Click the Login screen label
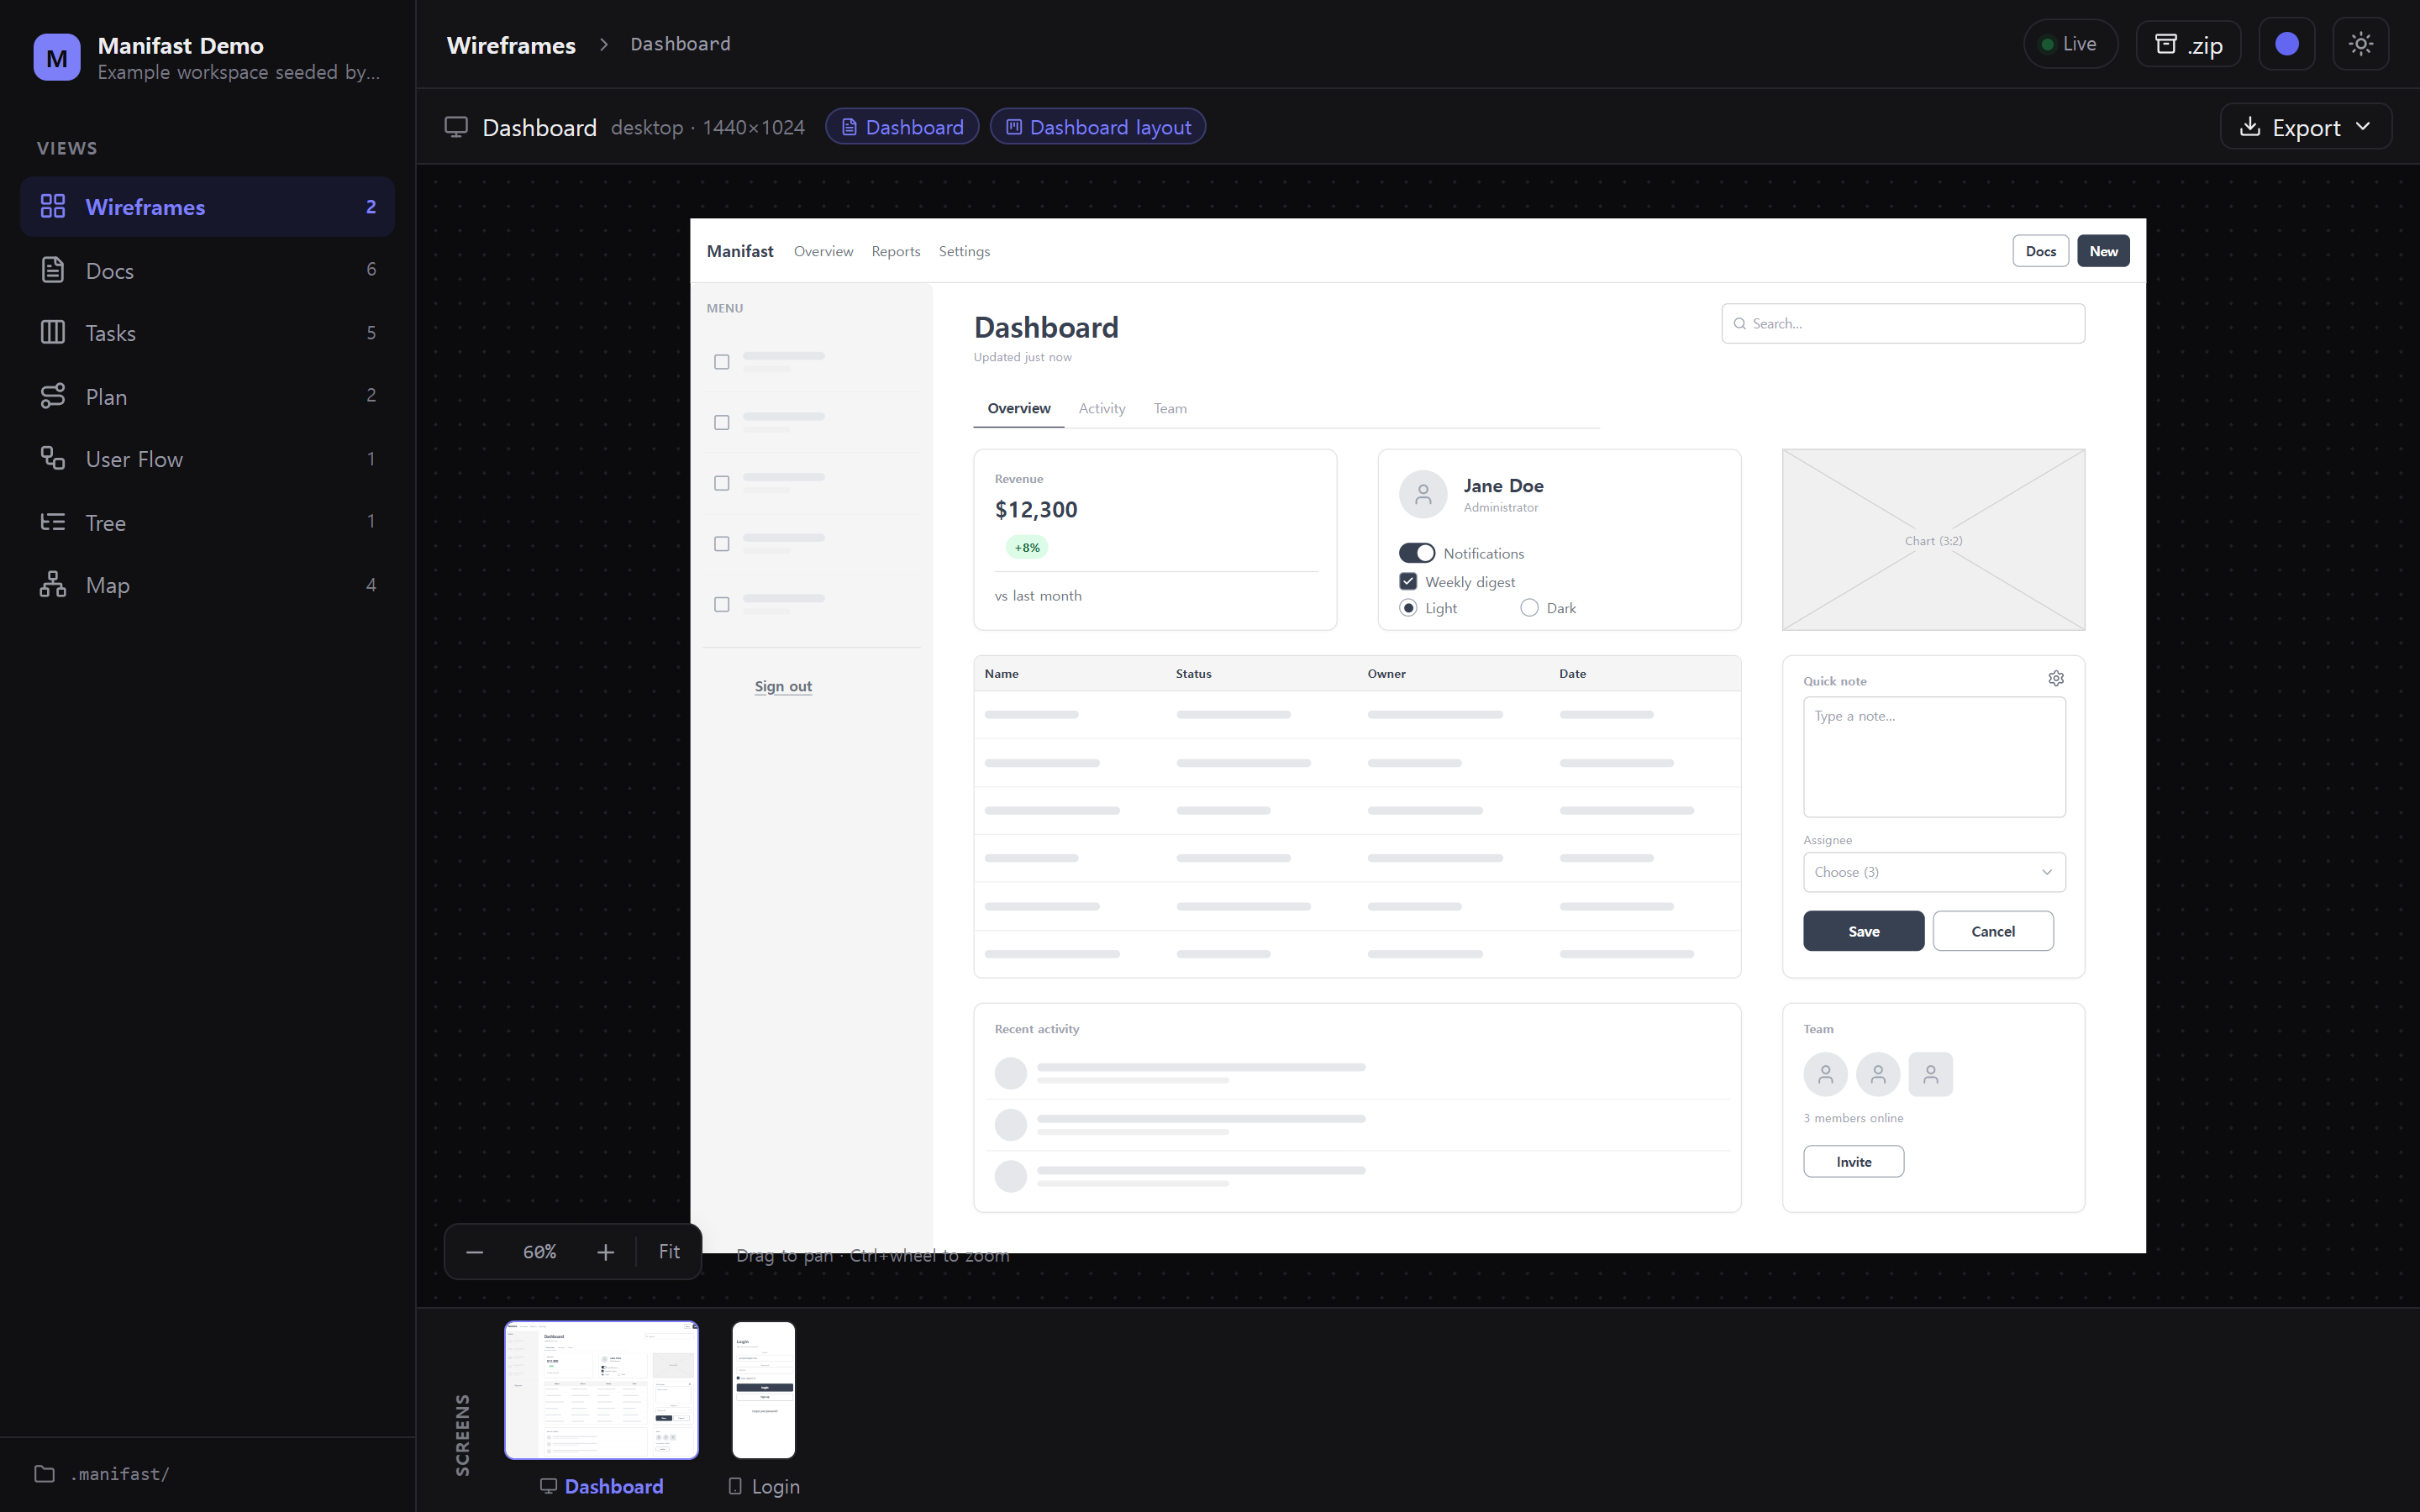The width and height of the screenshot is (2420, 1512). tap(765, 1486)
